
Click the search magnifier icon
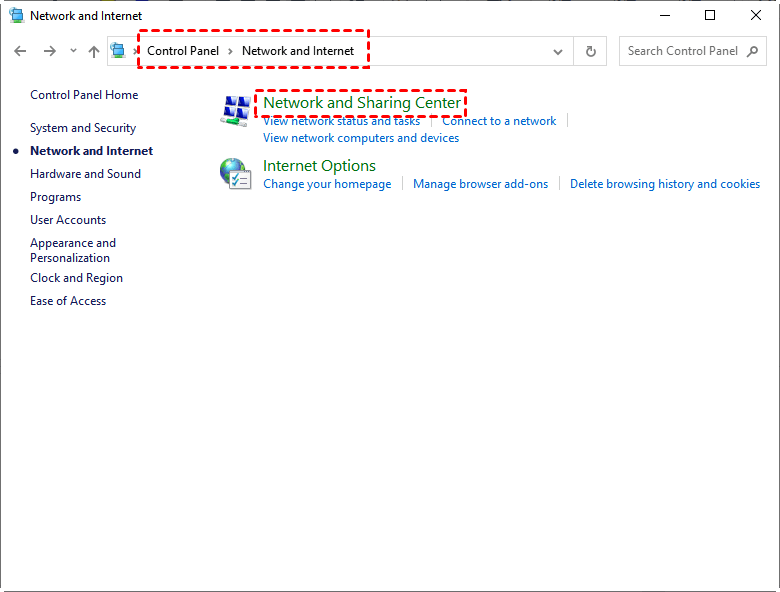coord(752,51)
